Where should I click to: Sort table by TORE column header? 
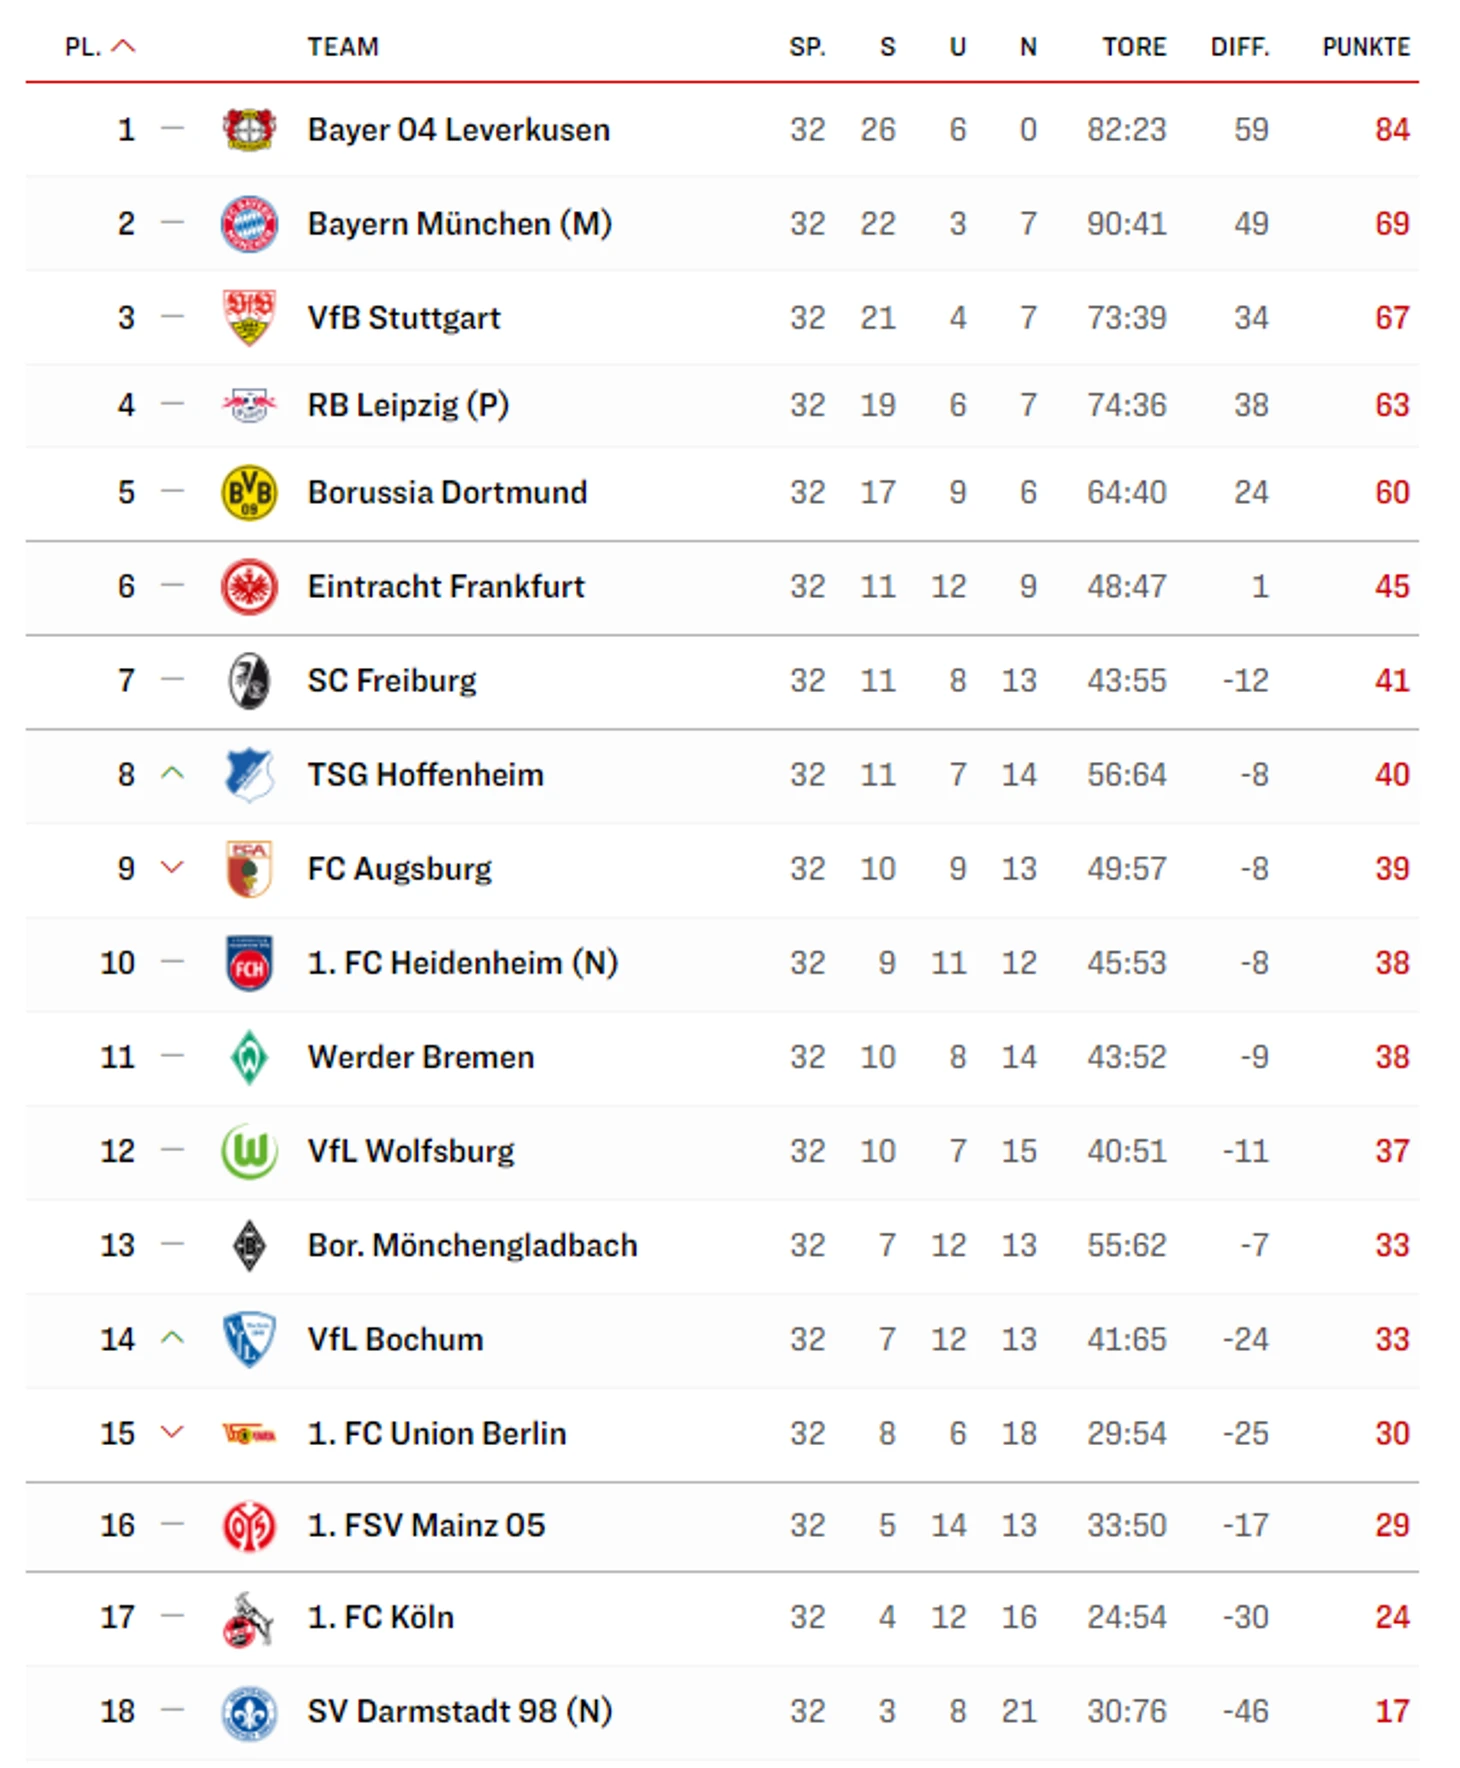pos(1134,47)
